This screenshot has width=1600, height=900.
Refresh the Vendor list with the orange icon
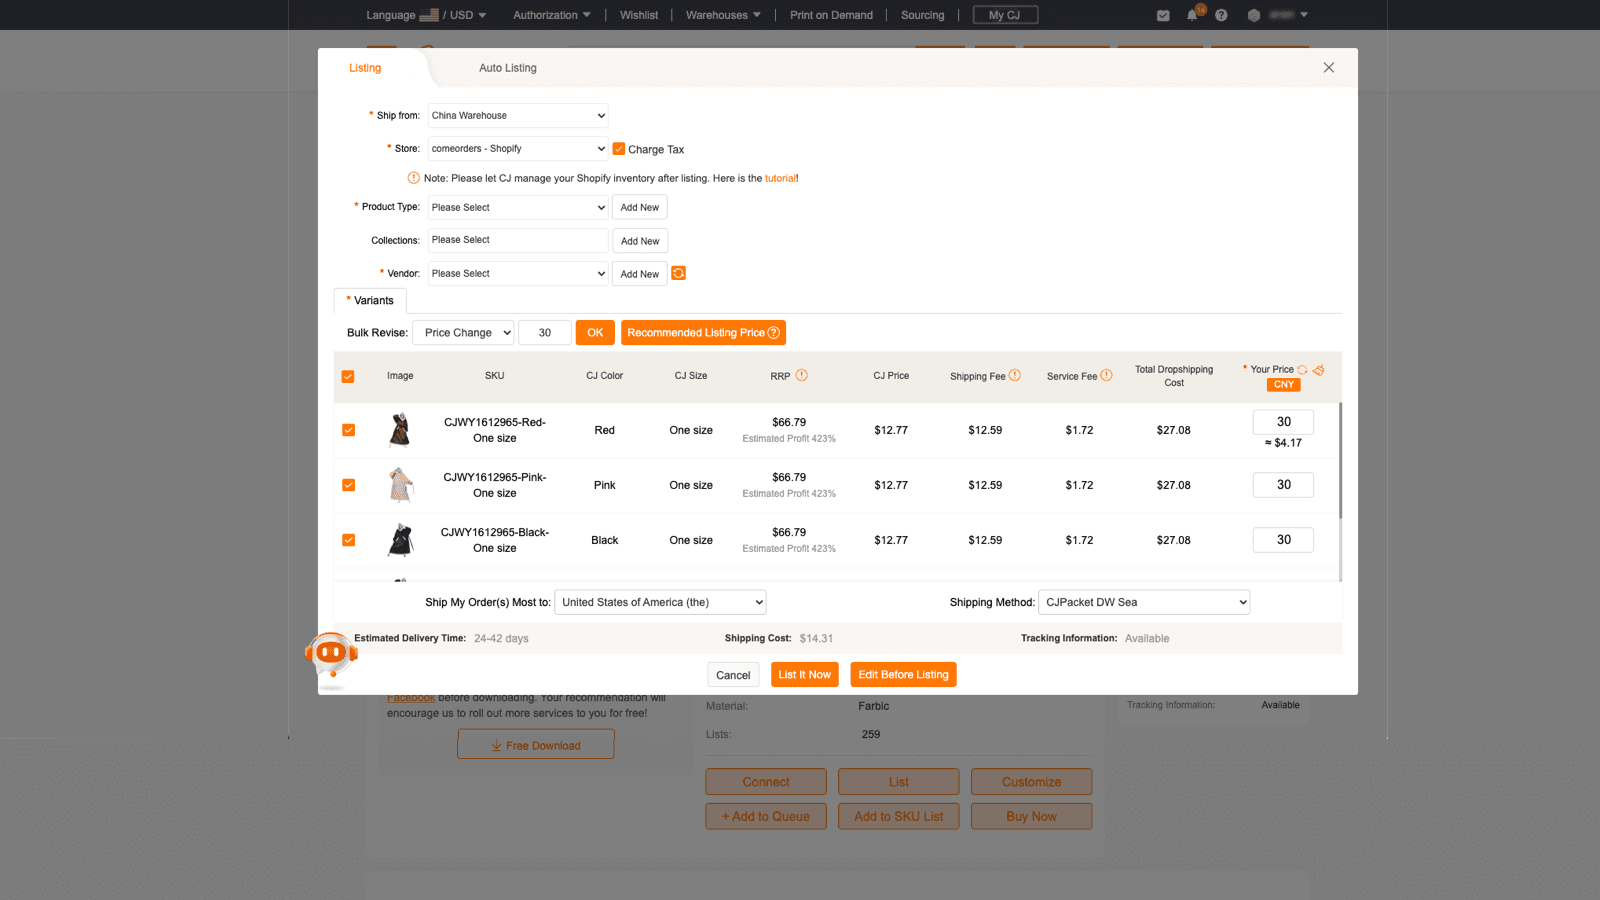[678, 273]
